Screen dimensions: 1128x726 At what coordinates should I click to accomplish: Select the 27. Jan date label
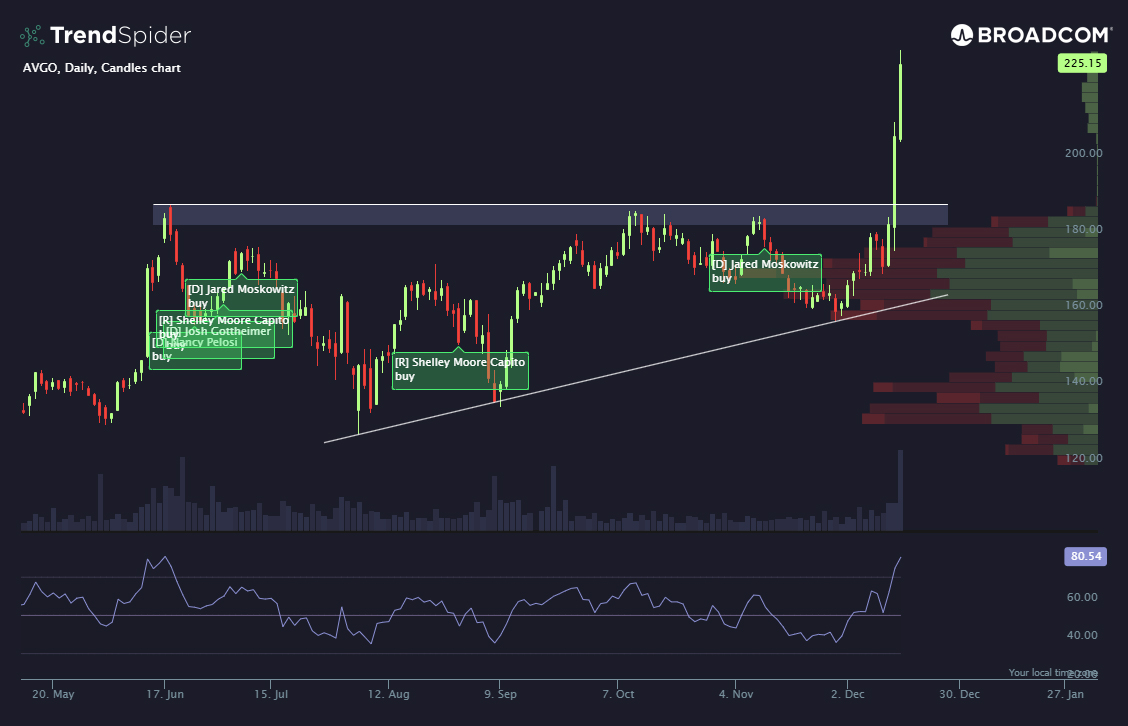(1065, 694)
